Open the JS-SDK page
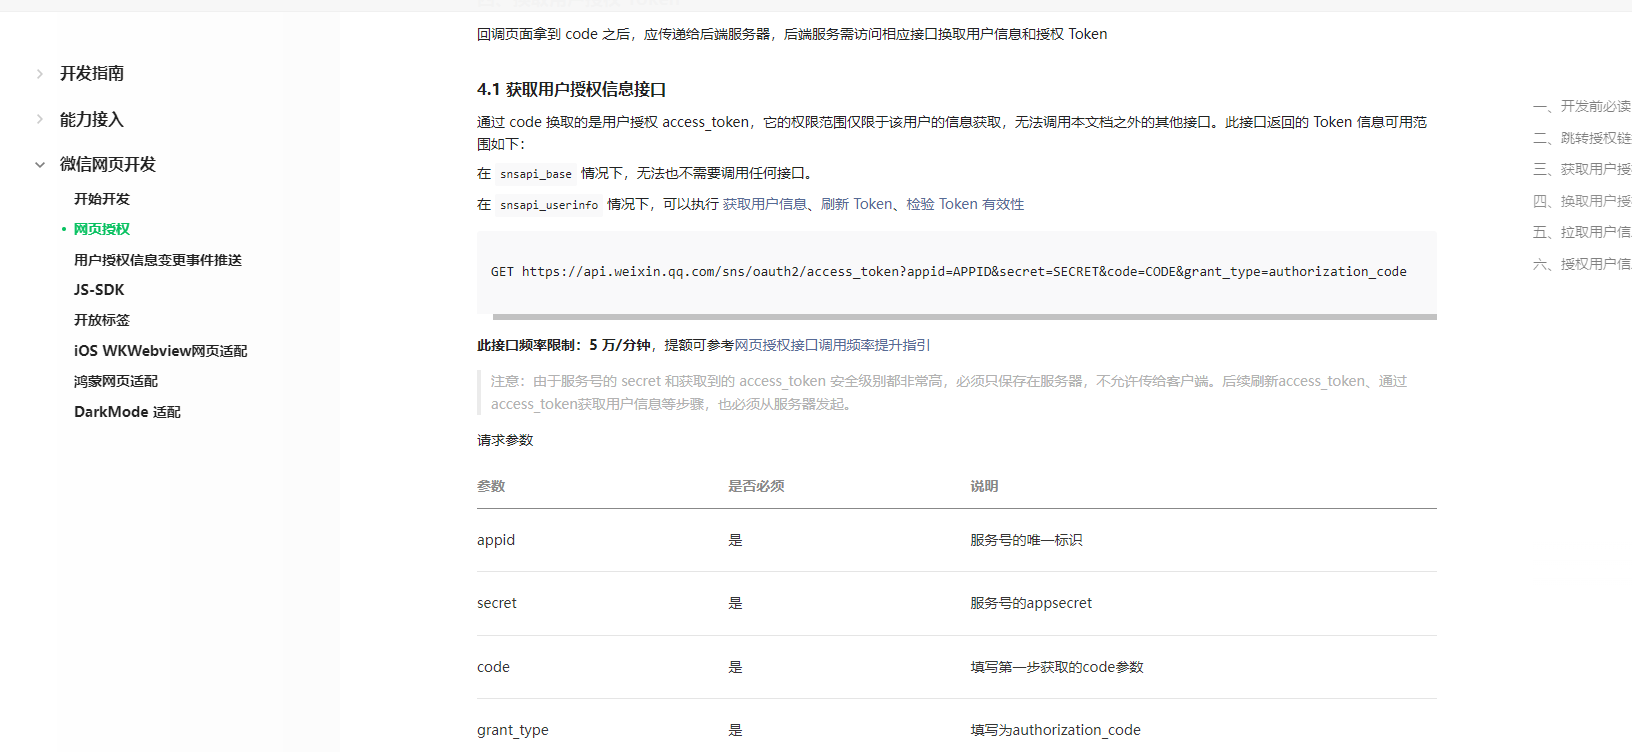 click(x=99, y=290)
